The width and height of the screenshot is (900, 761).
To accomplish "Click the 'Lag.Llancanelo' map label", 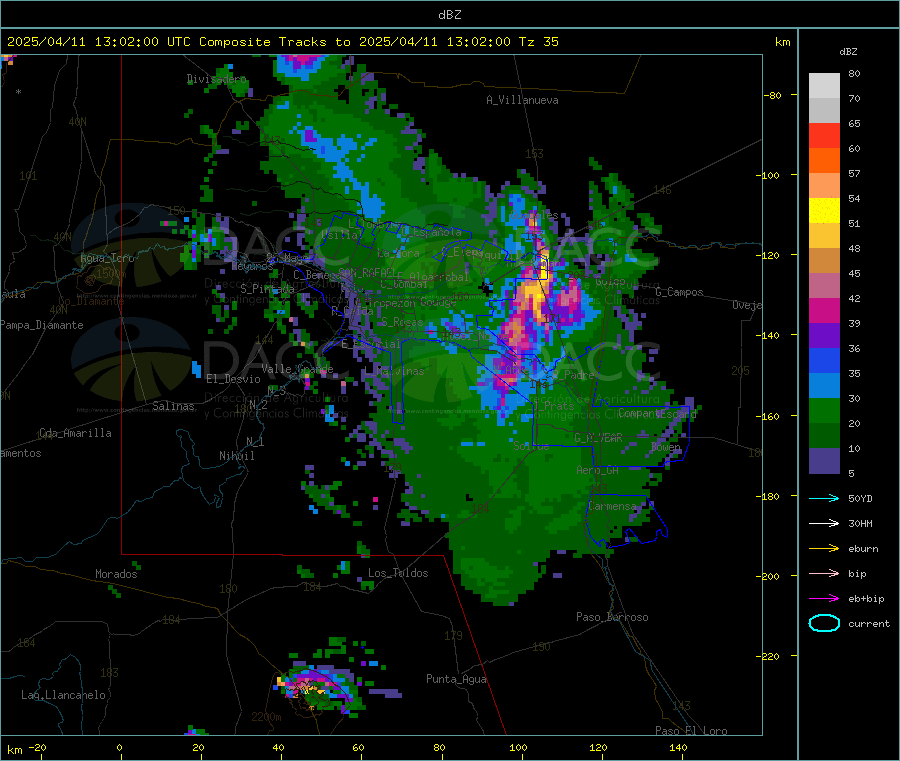I will click(x=63, y=695).
